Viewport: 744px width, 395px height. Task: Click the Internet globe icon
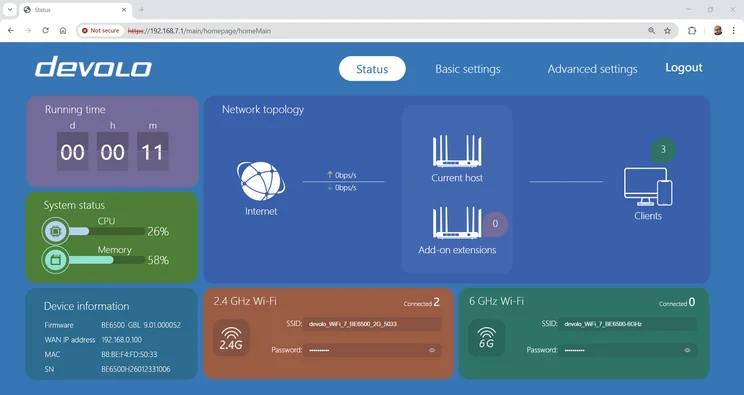[x=261, y=181]
